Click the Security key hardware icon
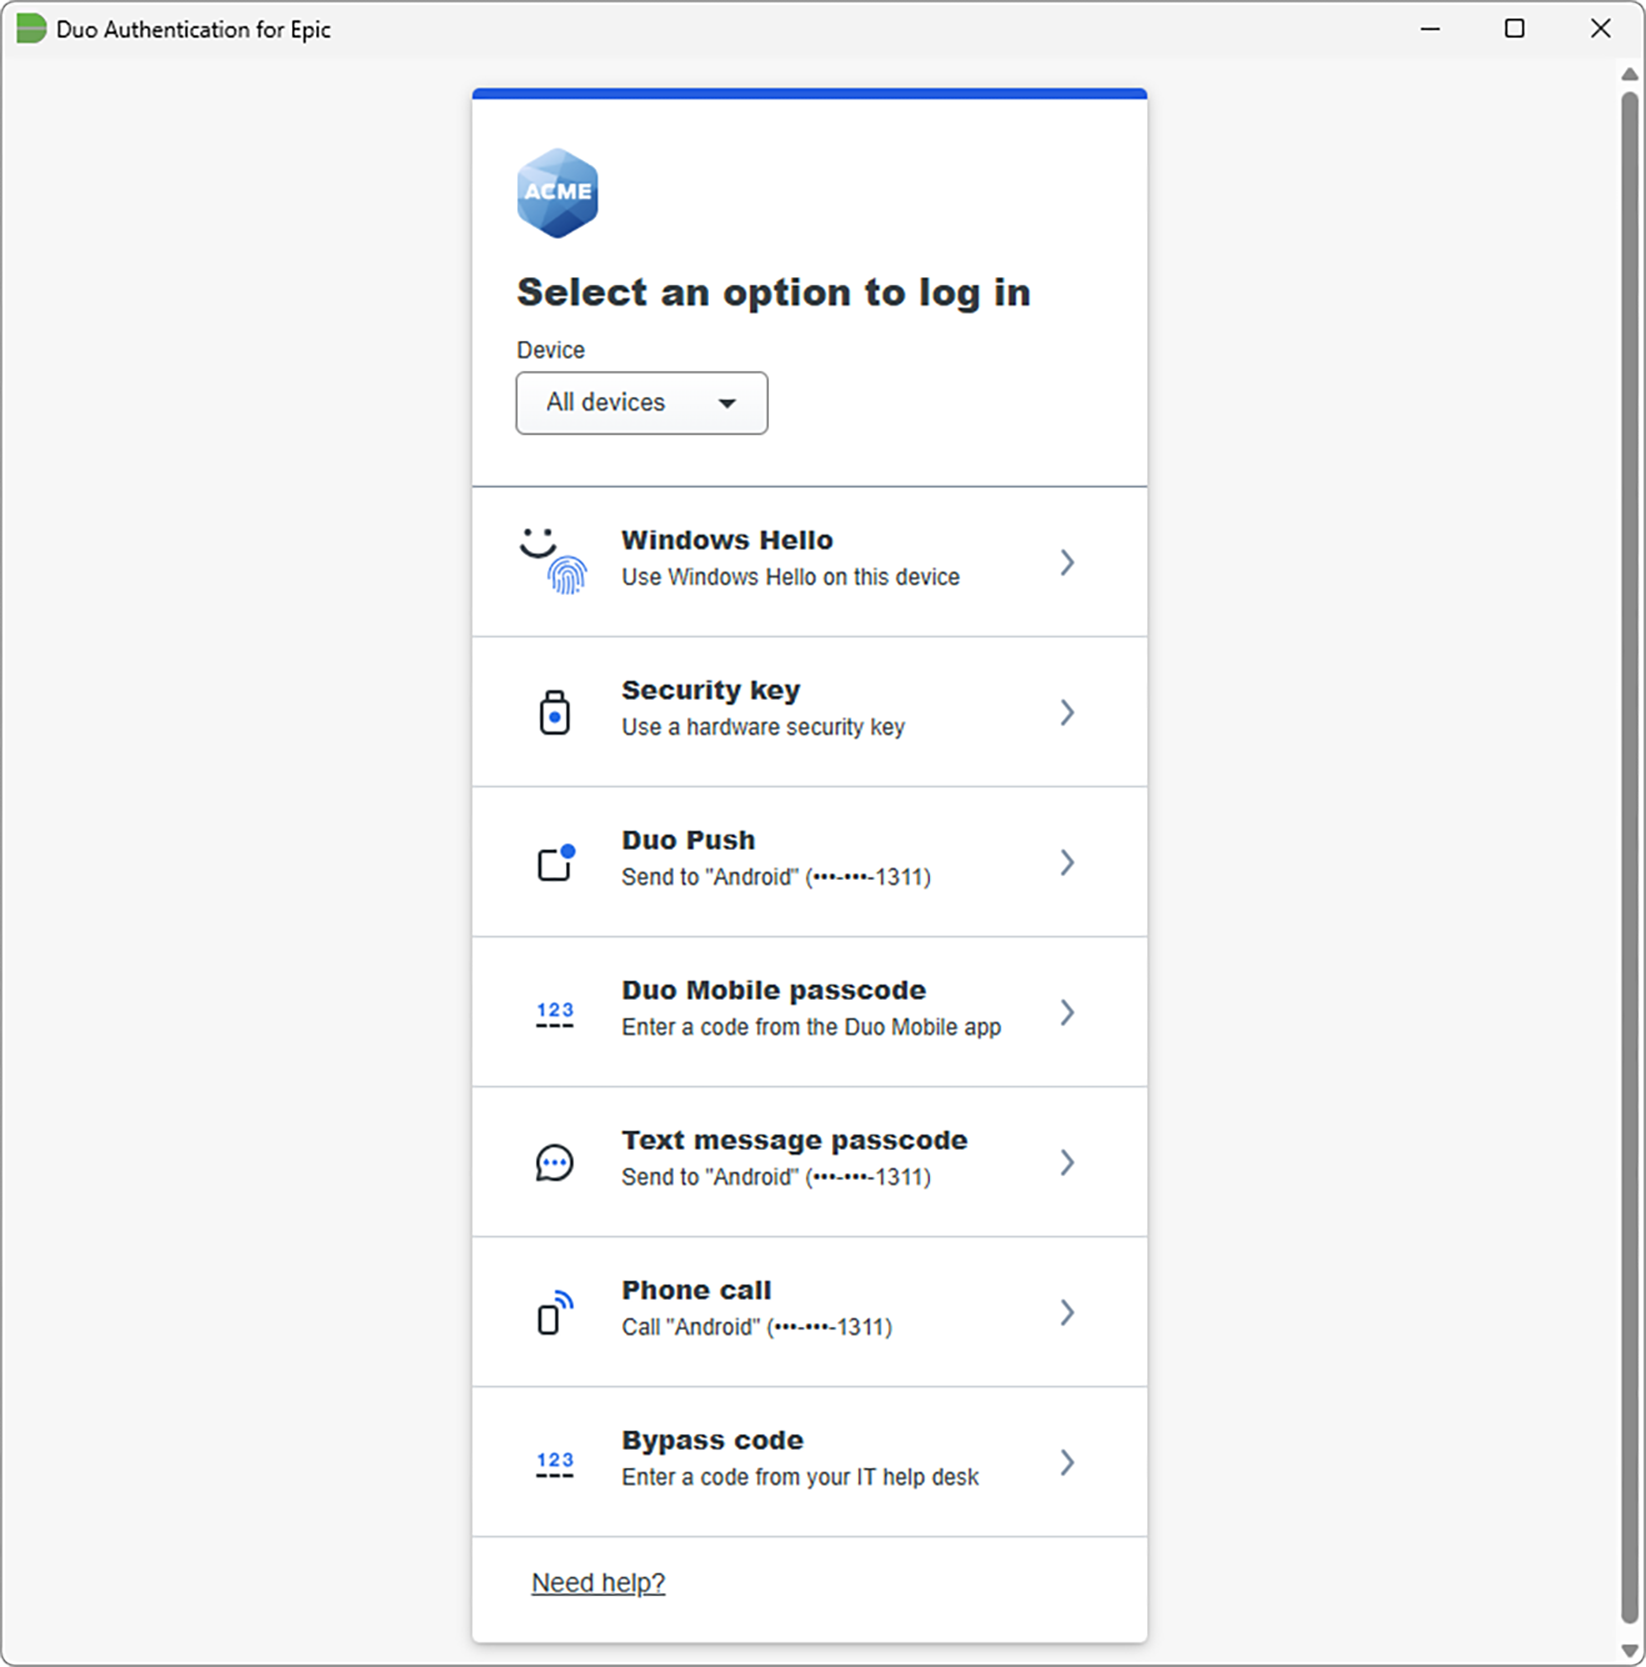The height and width of the screenshot is (1667, 1646). [556, 711]
